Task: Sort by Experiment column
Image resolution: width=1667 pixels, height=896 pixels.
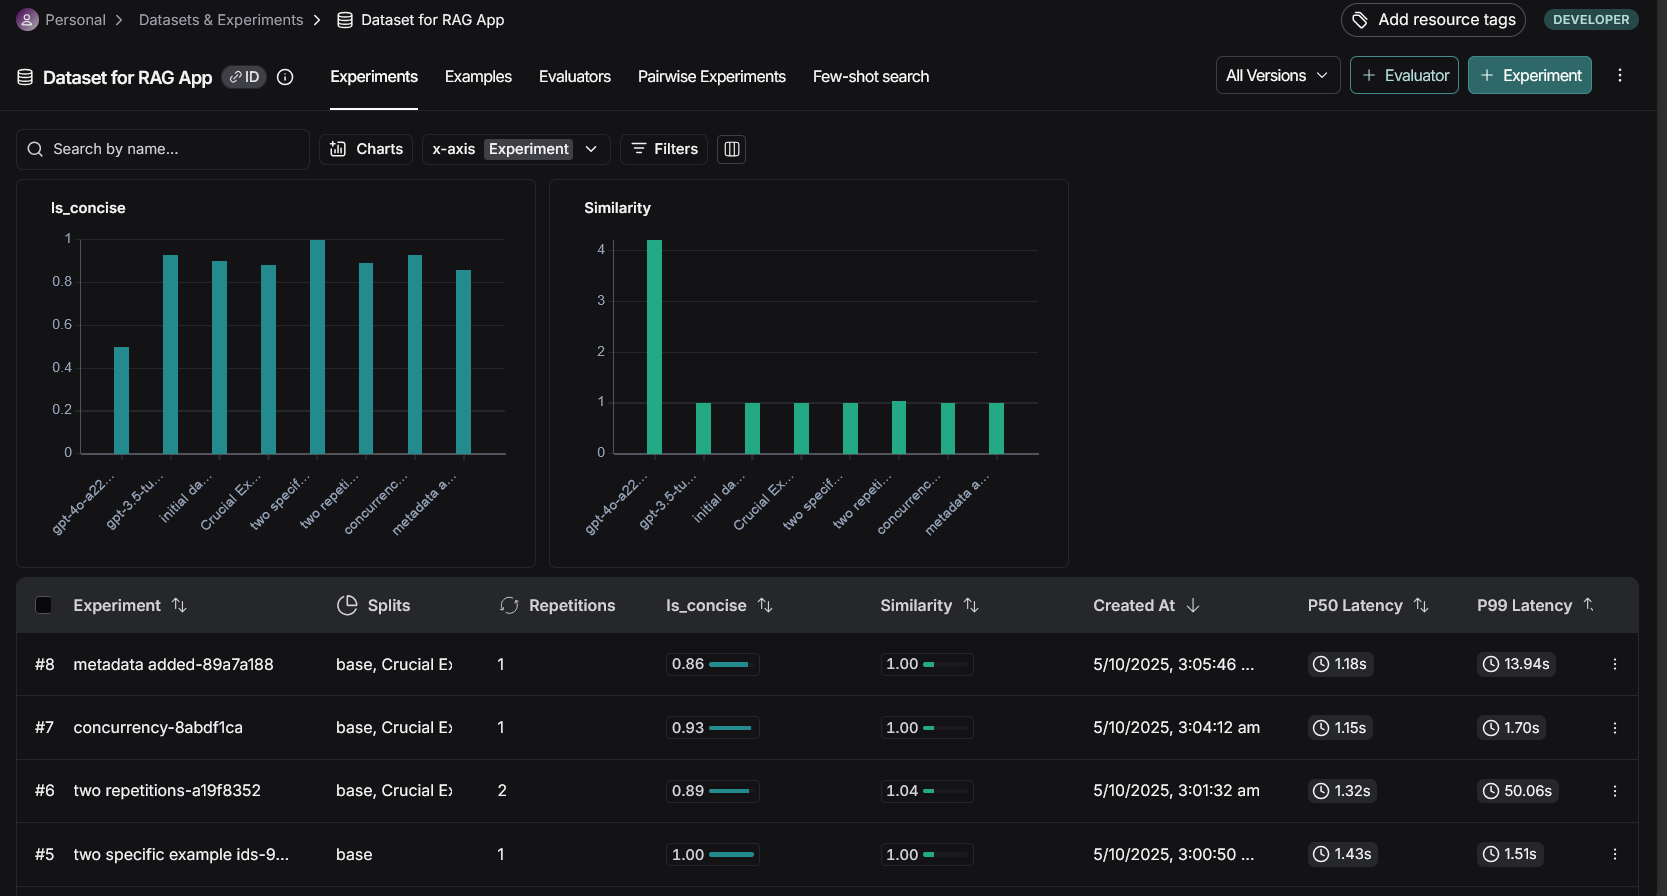Action: [179, 605]
